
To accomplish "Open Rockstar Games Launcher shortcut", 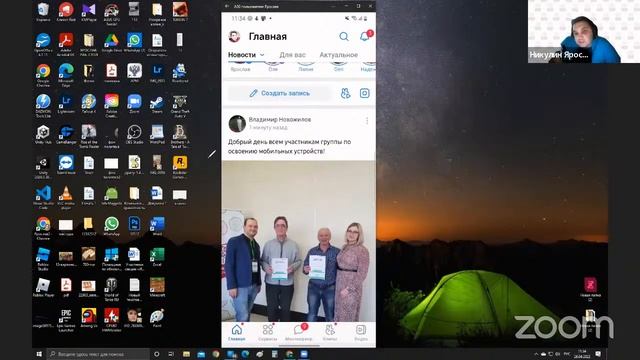I will (180, 167).
